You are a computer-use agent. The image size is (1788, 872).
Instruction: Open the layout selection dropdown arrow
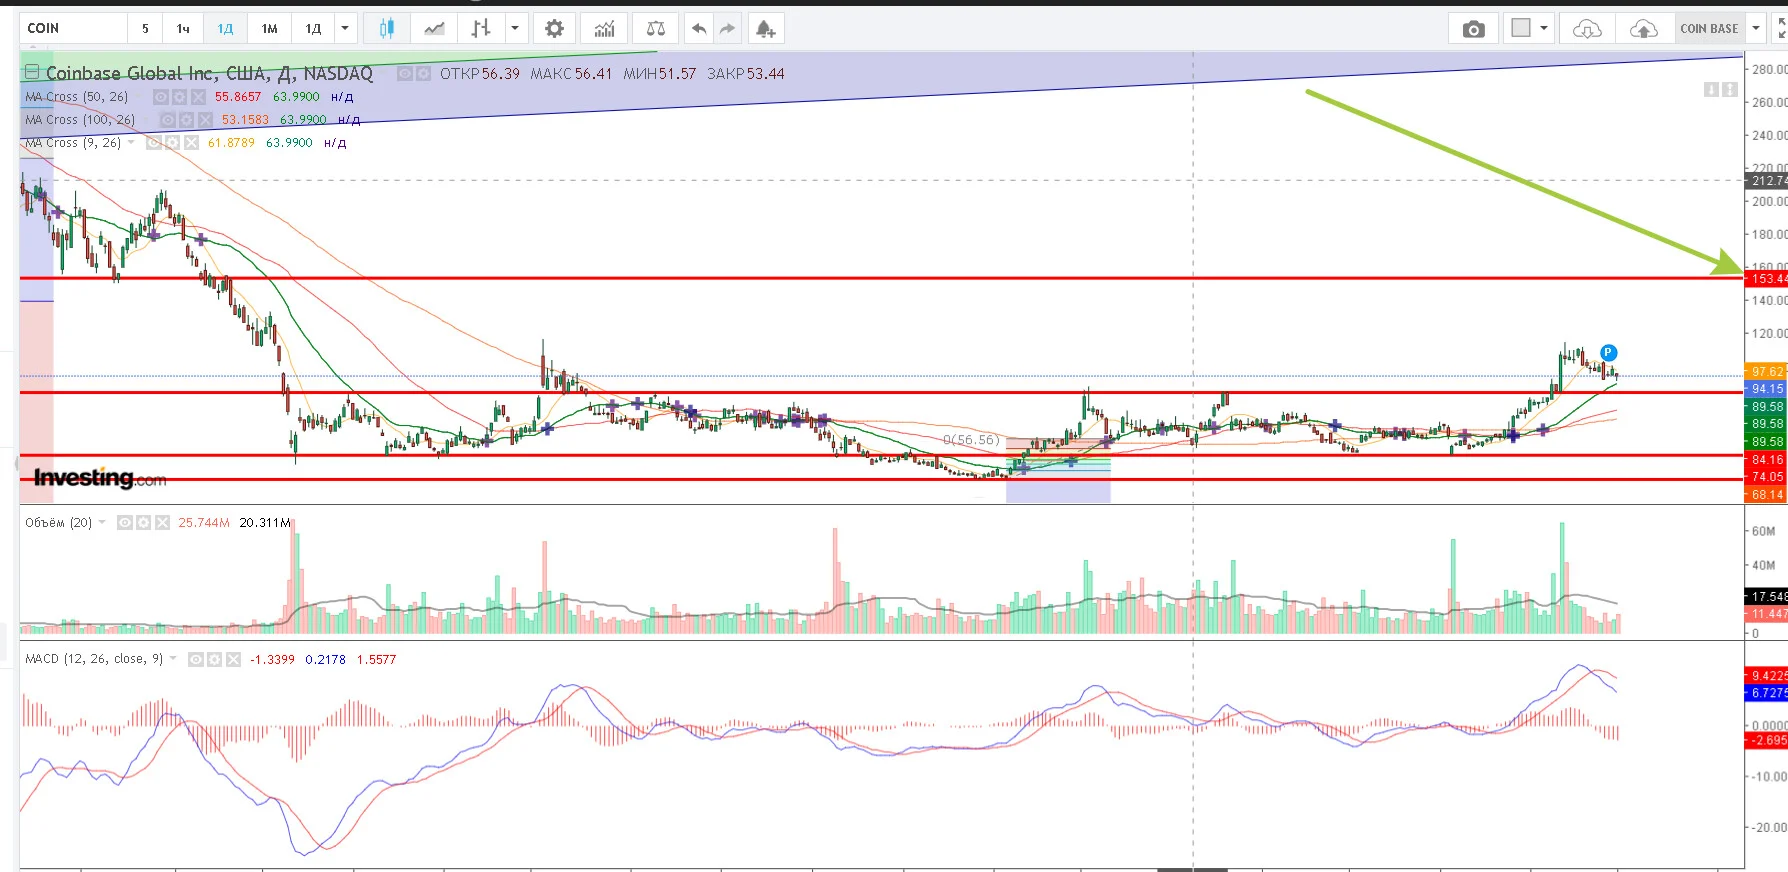coord(1544,29)
